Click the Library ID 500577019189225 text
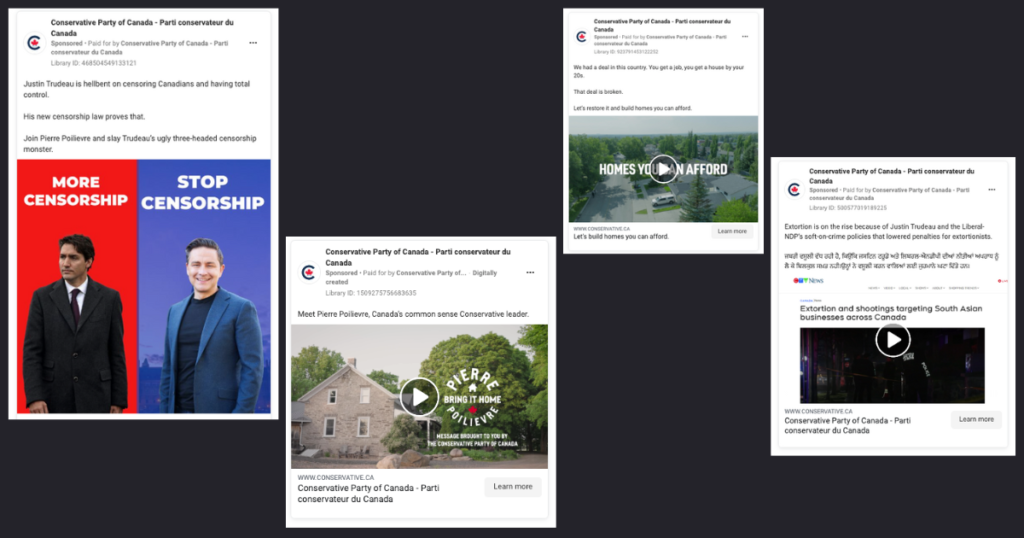Viewport: 1024px width, 538px height. pos(848,208)
